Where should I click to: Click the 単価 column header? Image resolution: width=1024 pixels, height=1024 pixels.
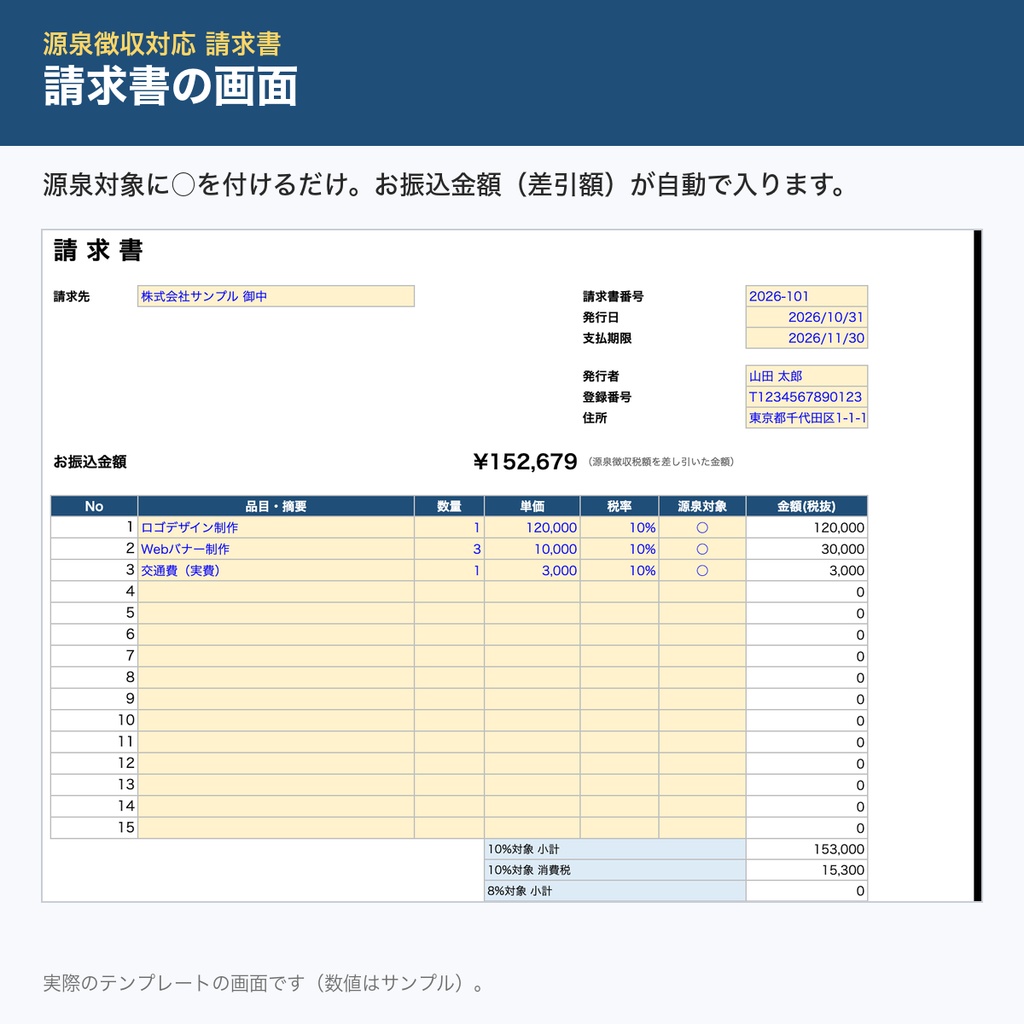coord(532,506)
